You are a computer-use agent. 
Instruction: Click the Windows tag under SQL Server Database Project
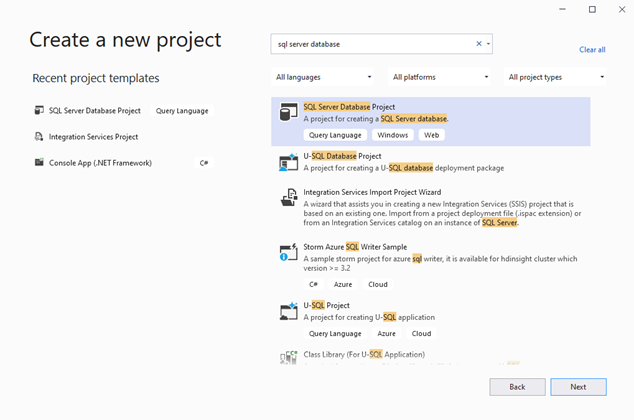click(393, 135)
